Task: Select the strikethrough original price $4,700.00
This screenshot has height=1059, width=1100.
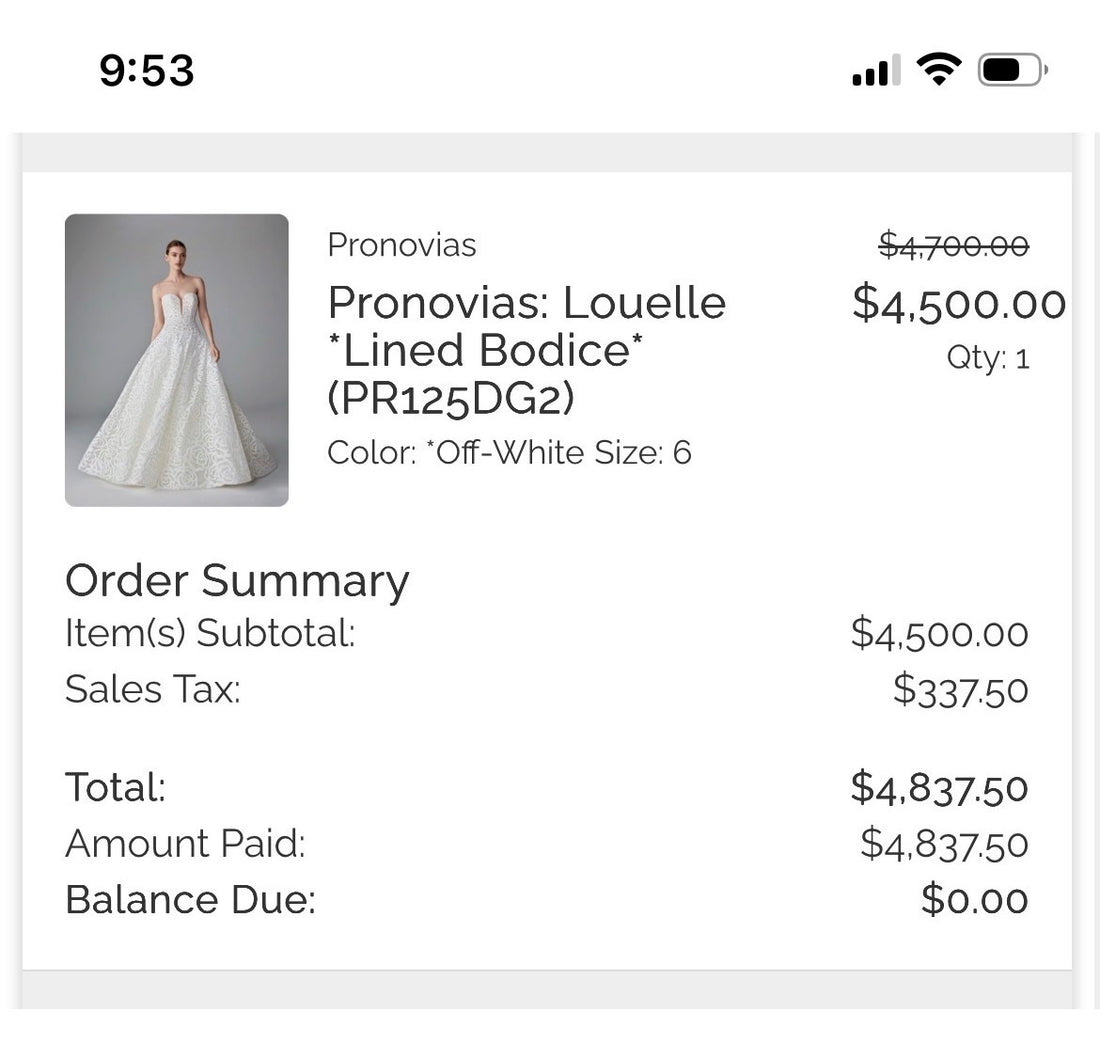Action: 952,245
